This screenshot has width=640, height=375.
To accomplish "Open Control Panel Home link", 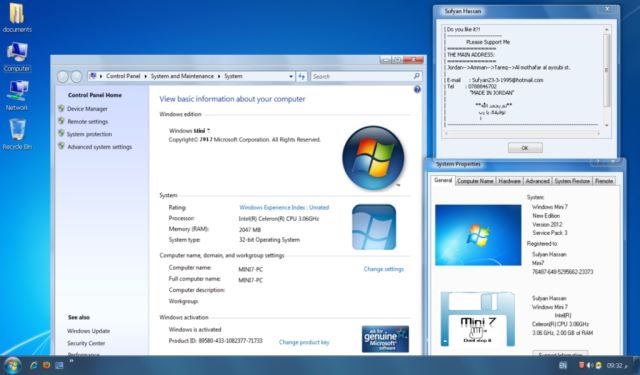I will 95,95.
